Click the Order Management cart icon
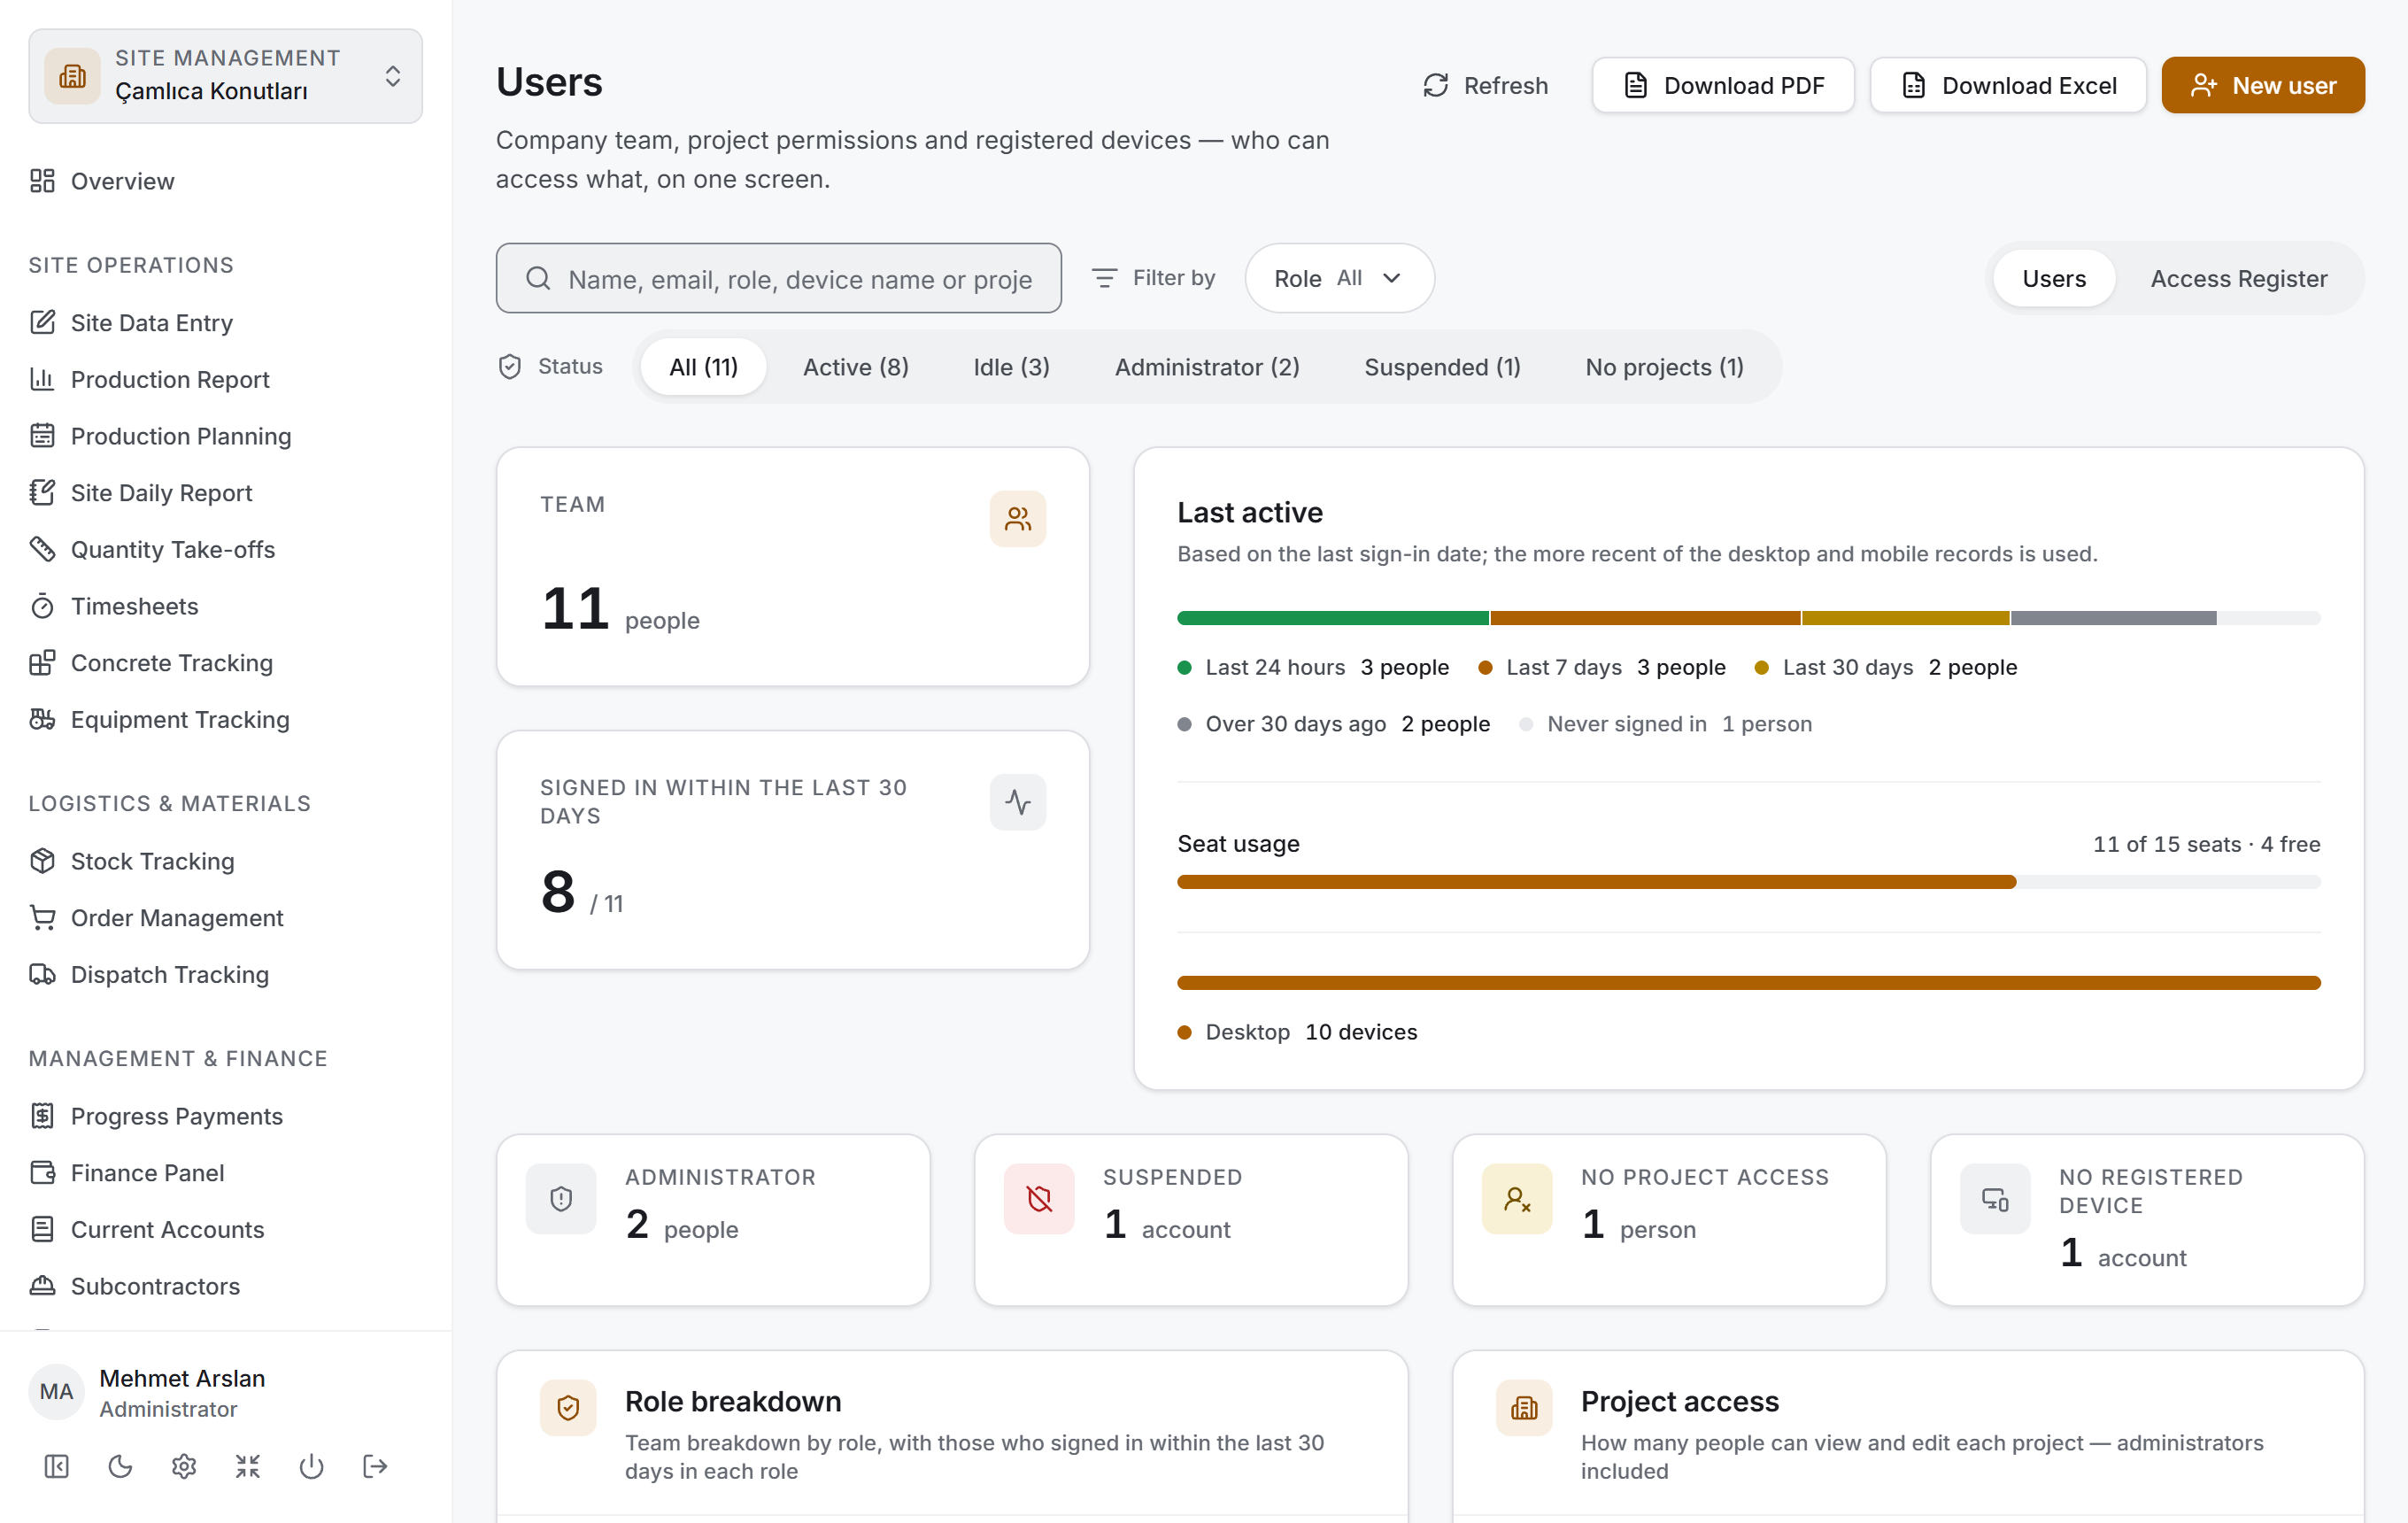The image size is (2408, 1523). tap(42, 917)
